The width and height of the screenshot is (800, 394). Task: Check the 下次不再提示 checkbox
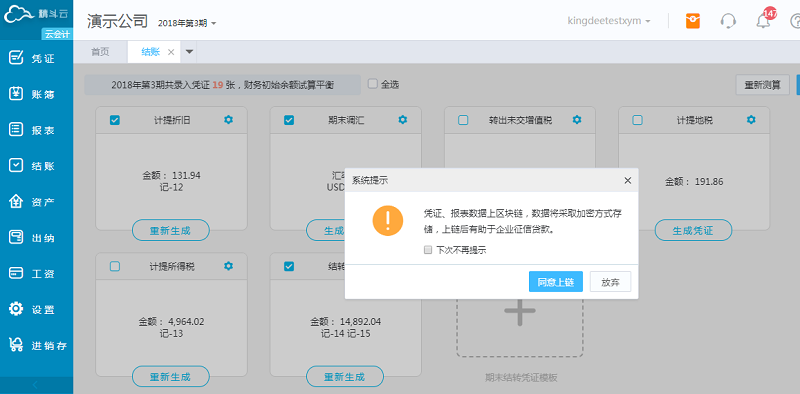428,250
